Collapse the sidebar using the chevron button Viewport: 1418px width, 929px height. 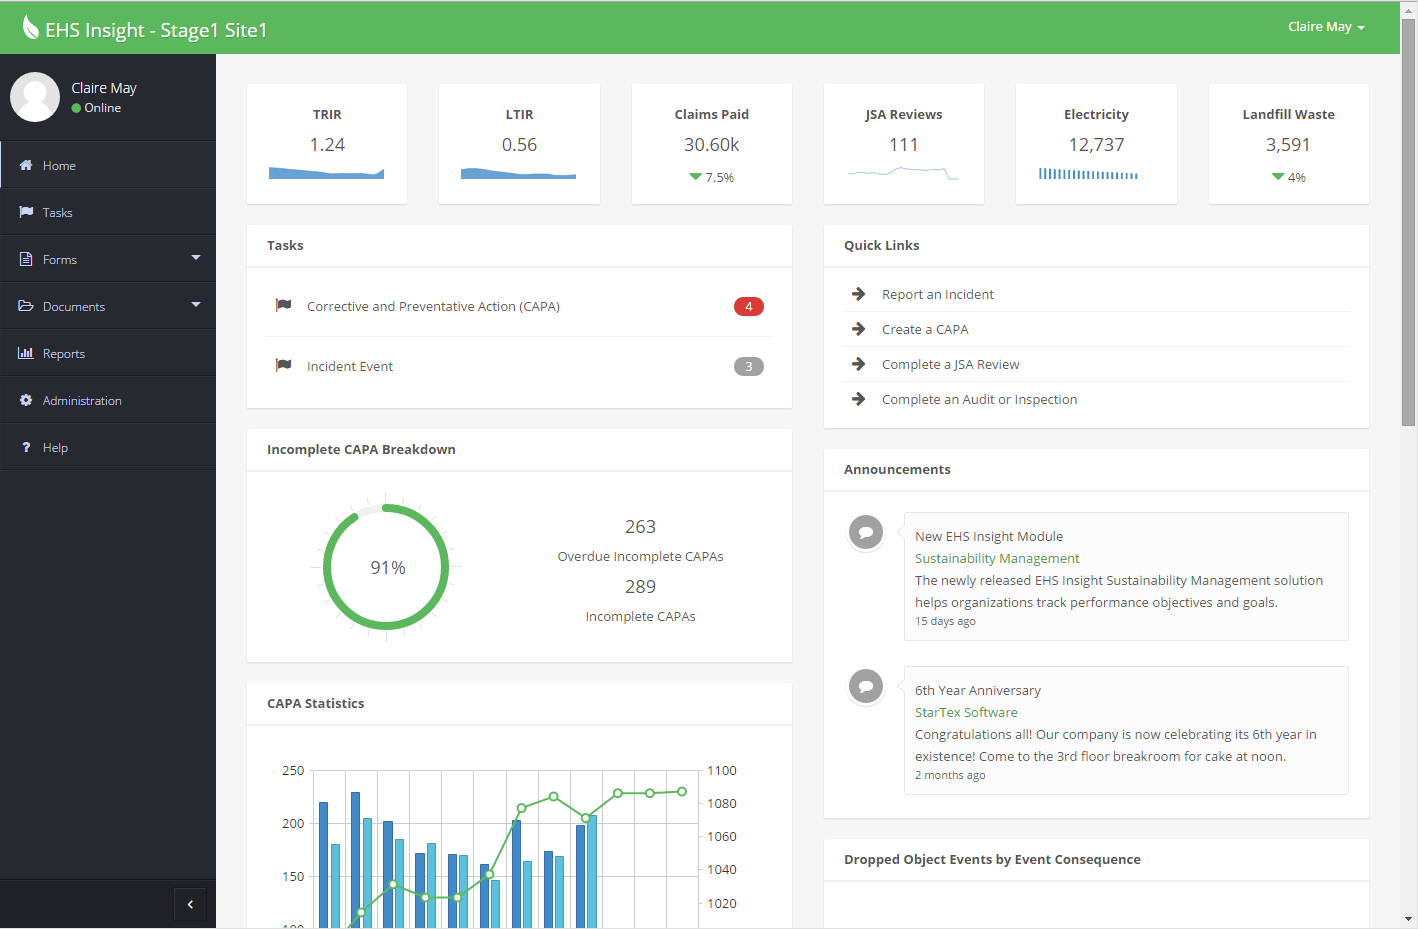(x=190, y=904)
